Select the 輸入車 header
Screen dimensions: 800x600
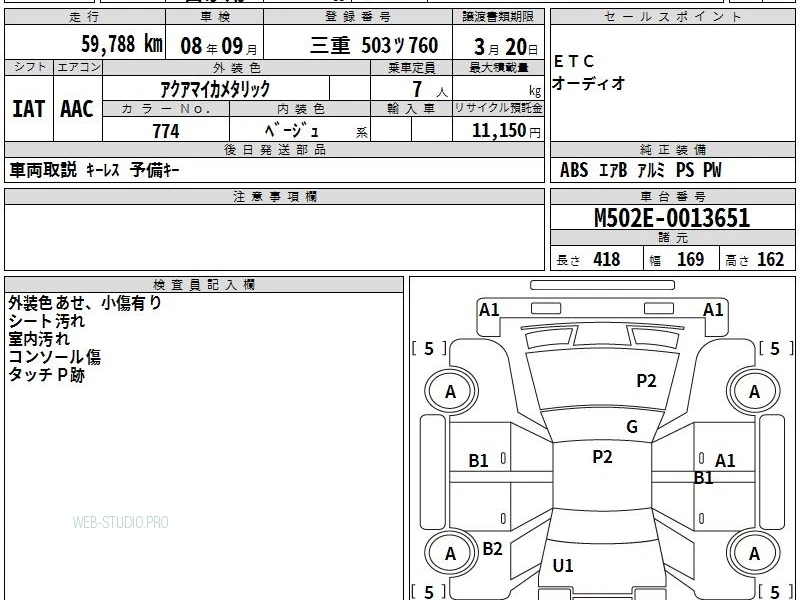tap(411, 109)
